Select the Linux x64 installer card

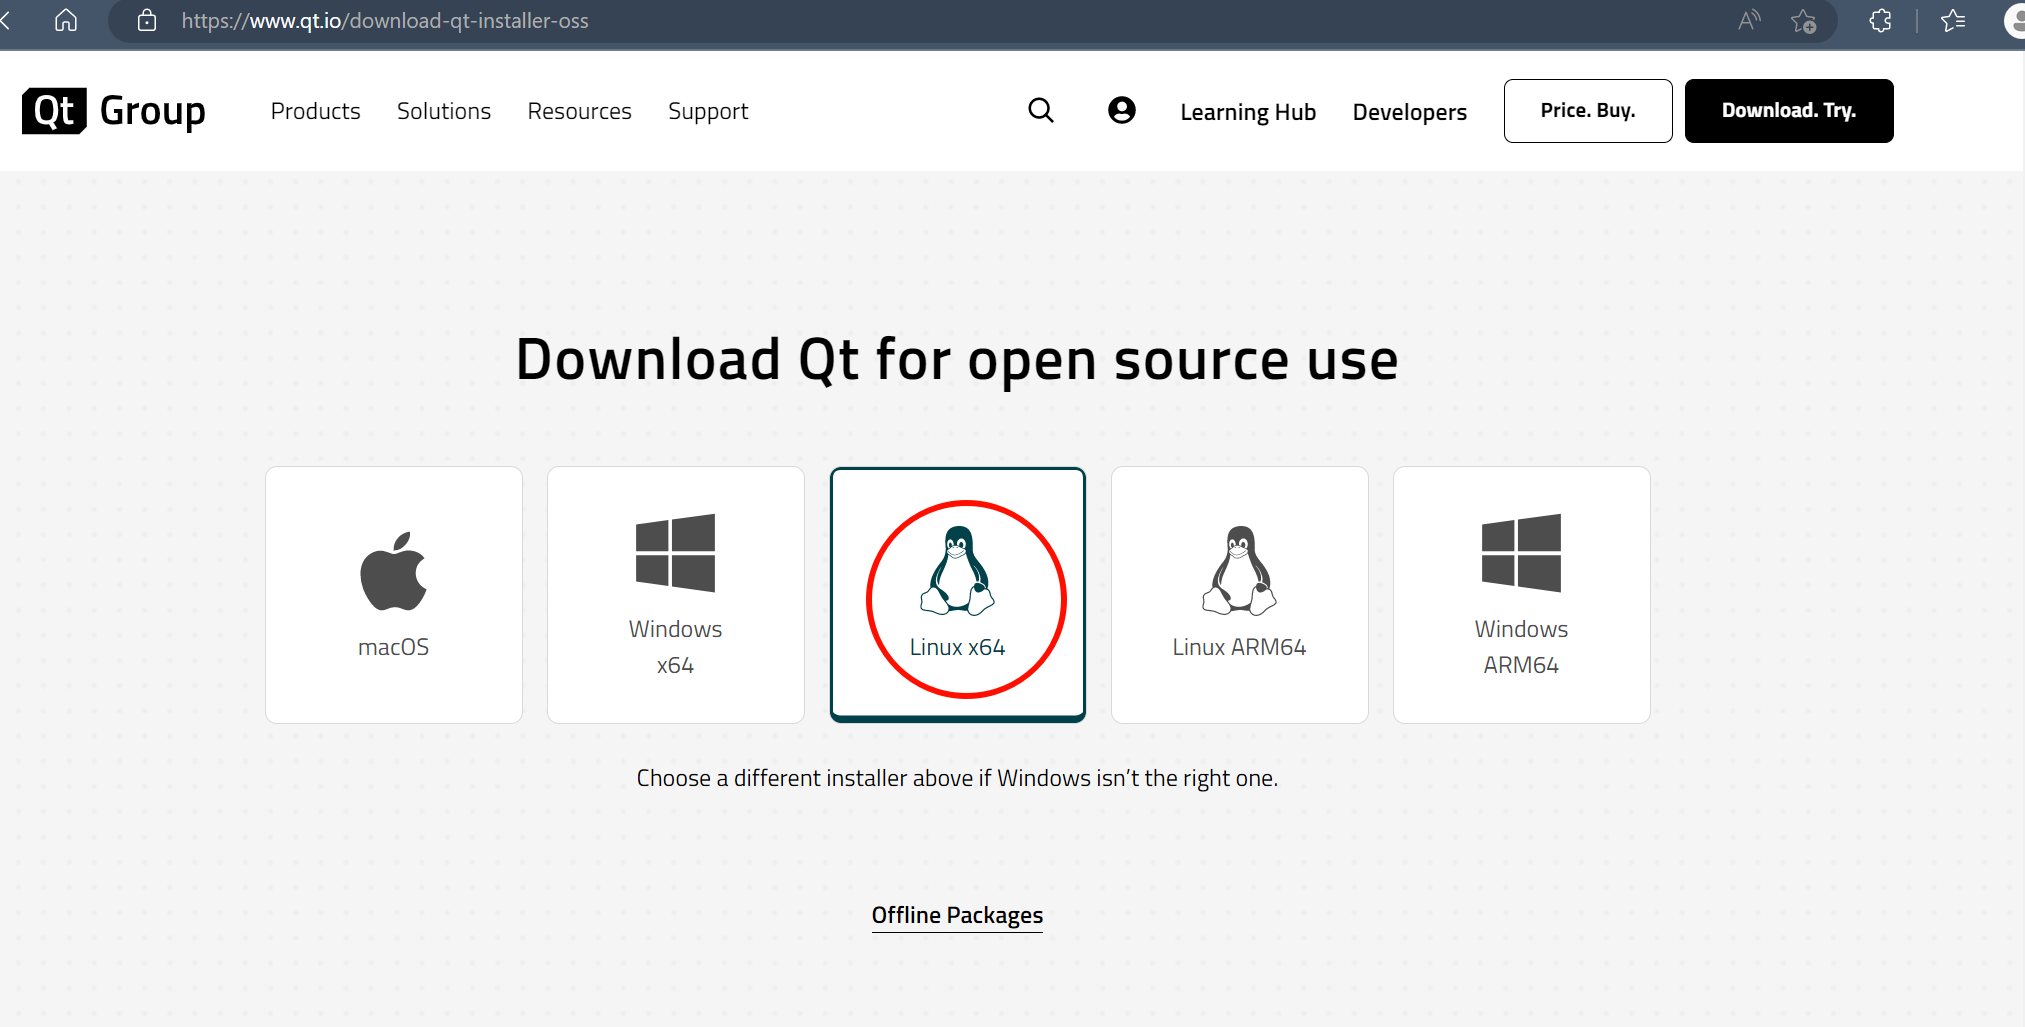(958, 595)
